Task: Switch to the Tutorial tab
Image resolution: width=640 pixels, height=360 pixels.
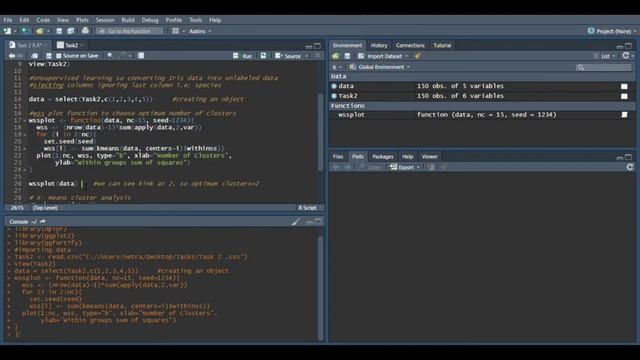Action: coord(442,46)
